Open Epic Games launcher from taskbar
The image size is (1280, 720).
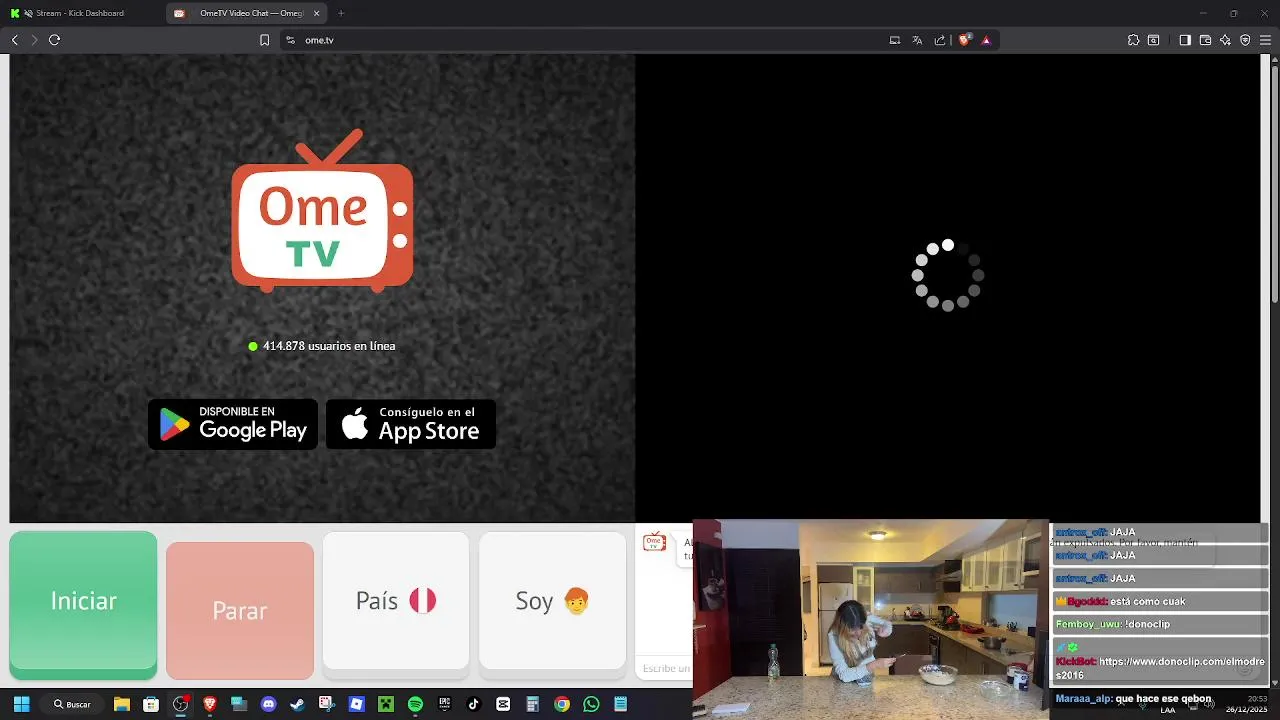444,704
